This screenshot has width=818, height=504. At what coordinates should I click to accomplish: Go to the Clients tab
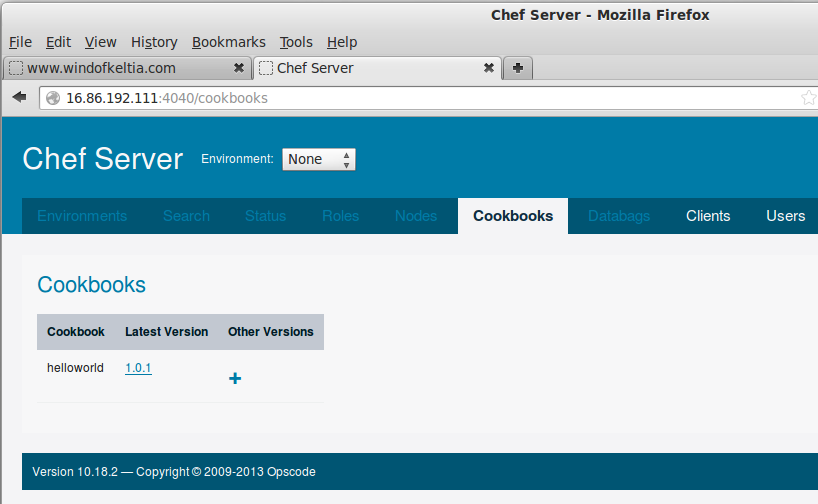pyautogui.click(x=708, y=216)
